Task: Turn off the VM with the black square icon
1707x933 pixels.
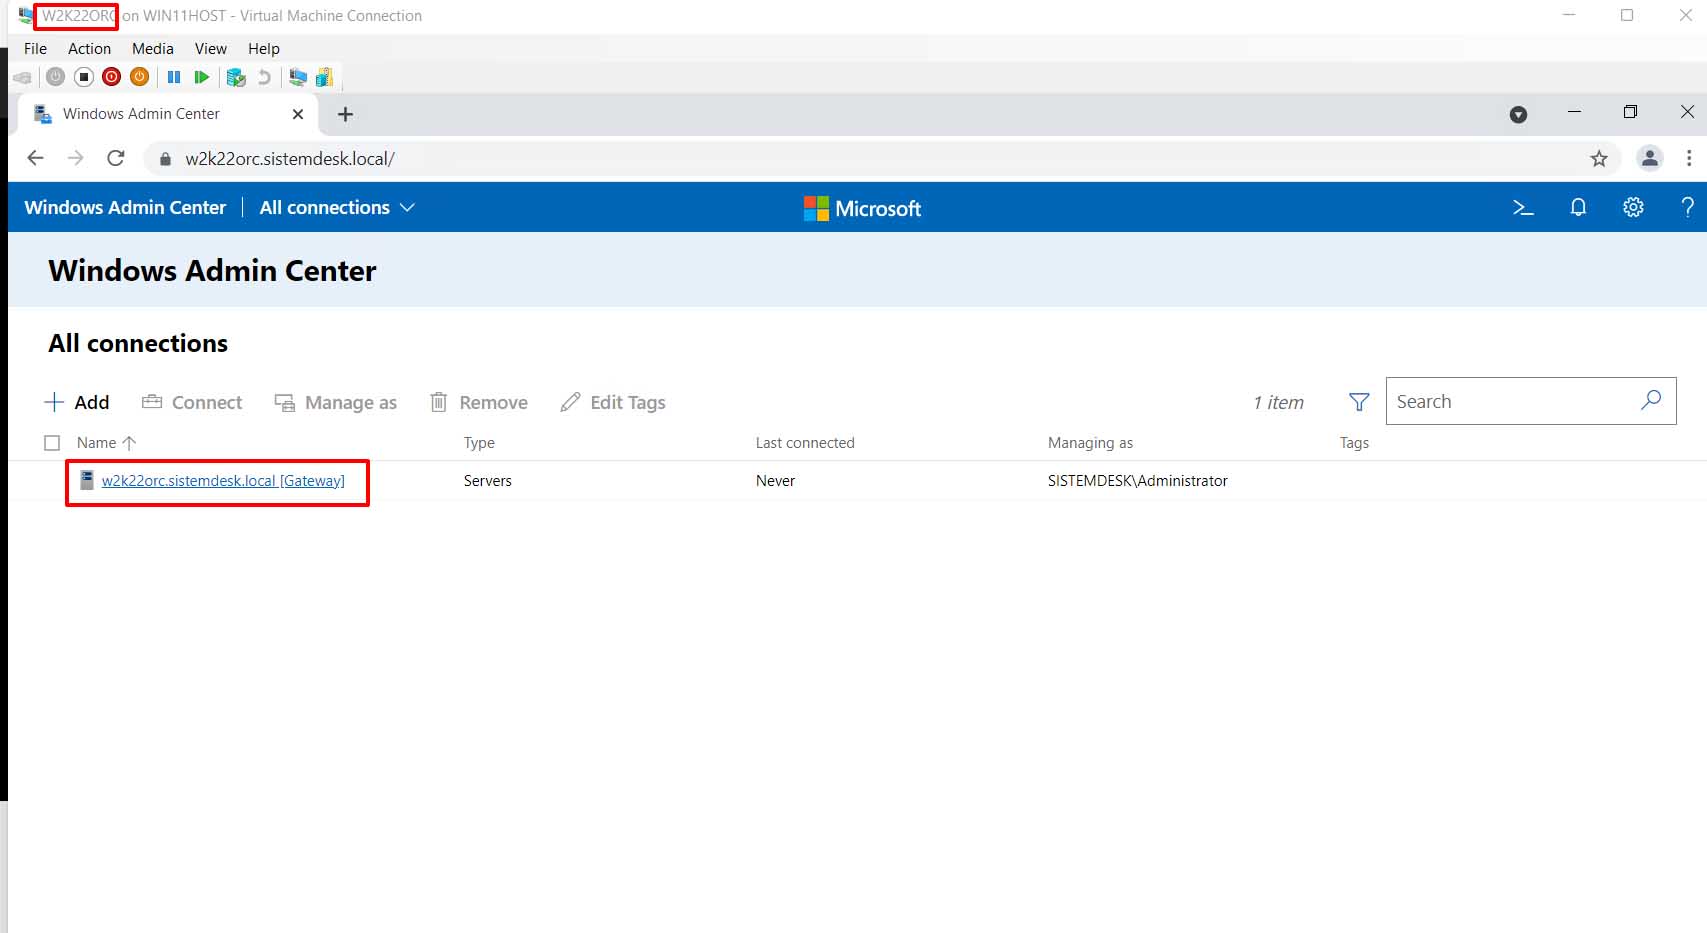Action: coord(84,77)
